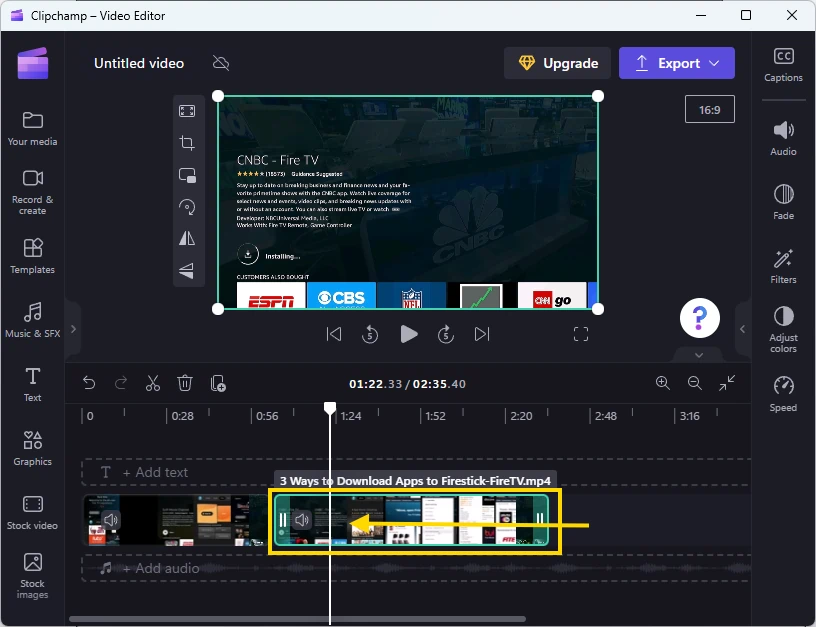Click the bottom-right resize handle of preview
The height and width of the screenshot is (627, 816).
point(598,309)
